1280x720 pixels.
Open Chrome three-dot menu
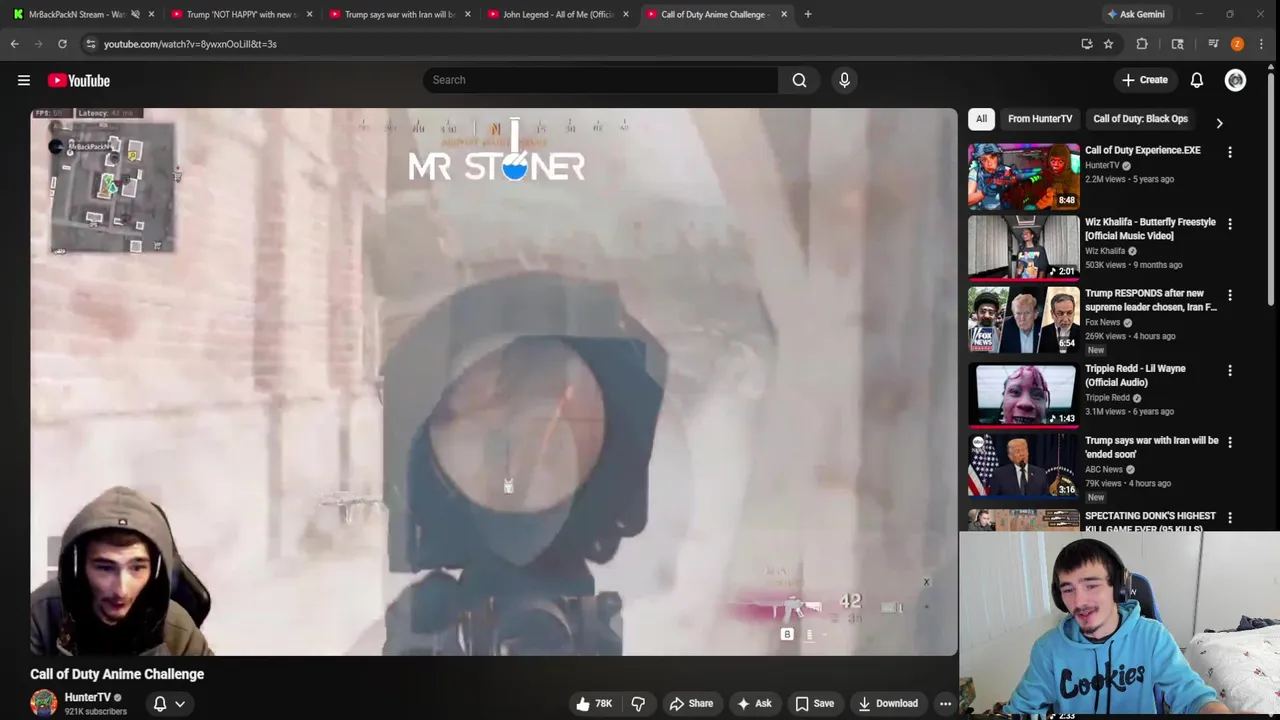pyautogui.click(x=1262, y=44)
